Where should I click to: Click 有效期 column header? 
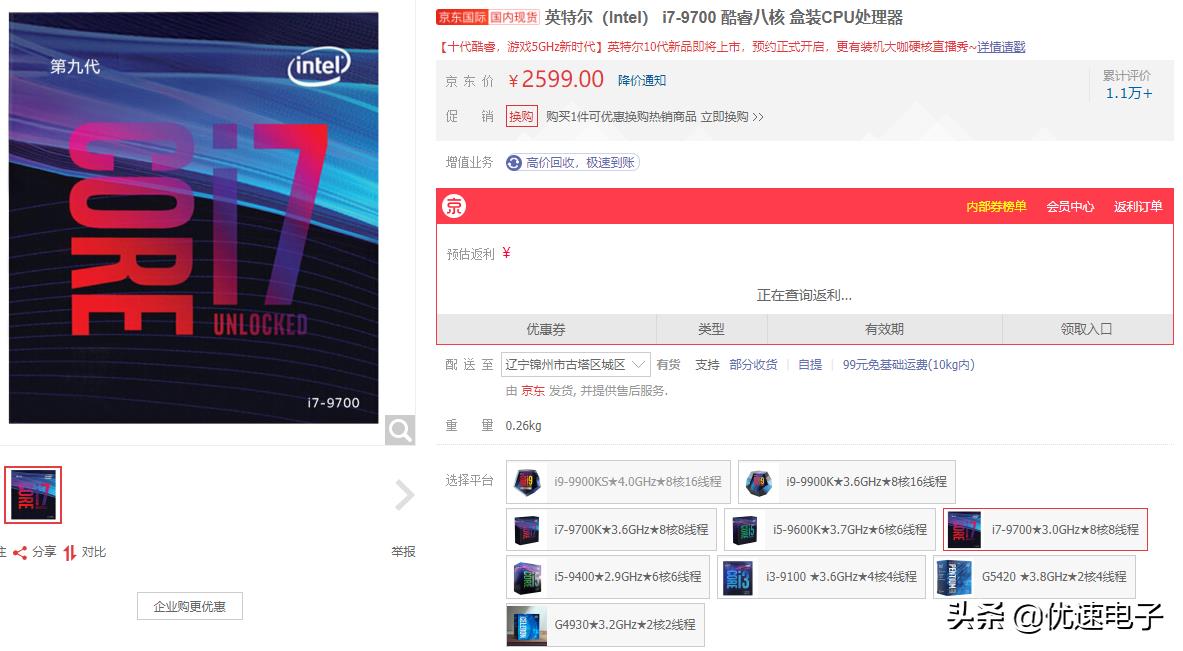884,330
